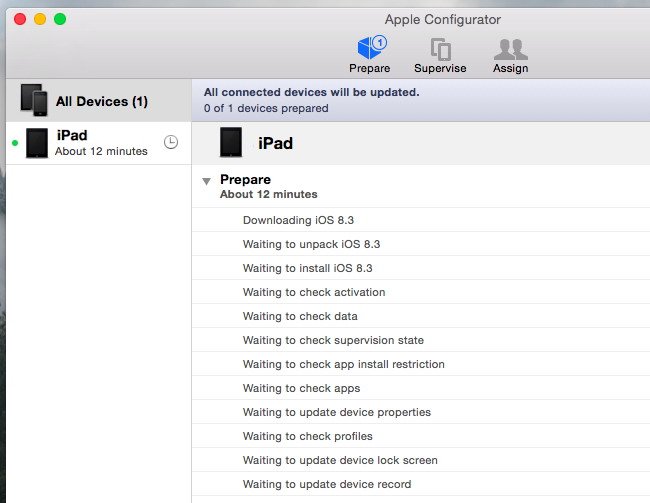
Task: Click the iPad icon in detail header
Action: coord(231,142)
